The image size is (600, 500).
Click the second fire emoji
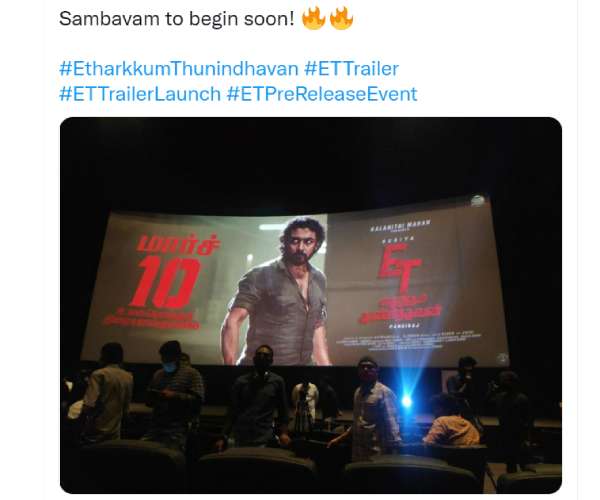click(x=341, y=18)
